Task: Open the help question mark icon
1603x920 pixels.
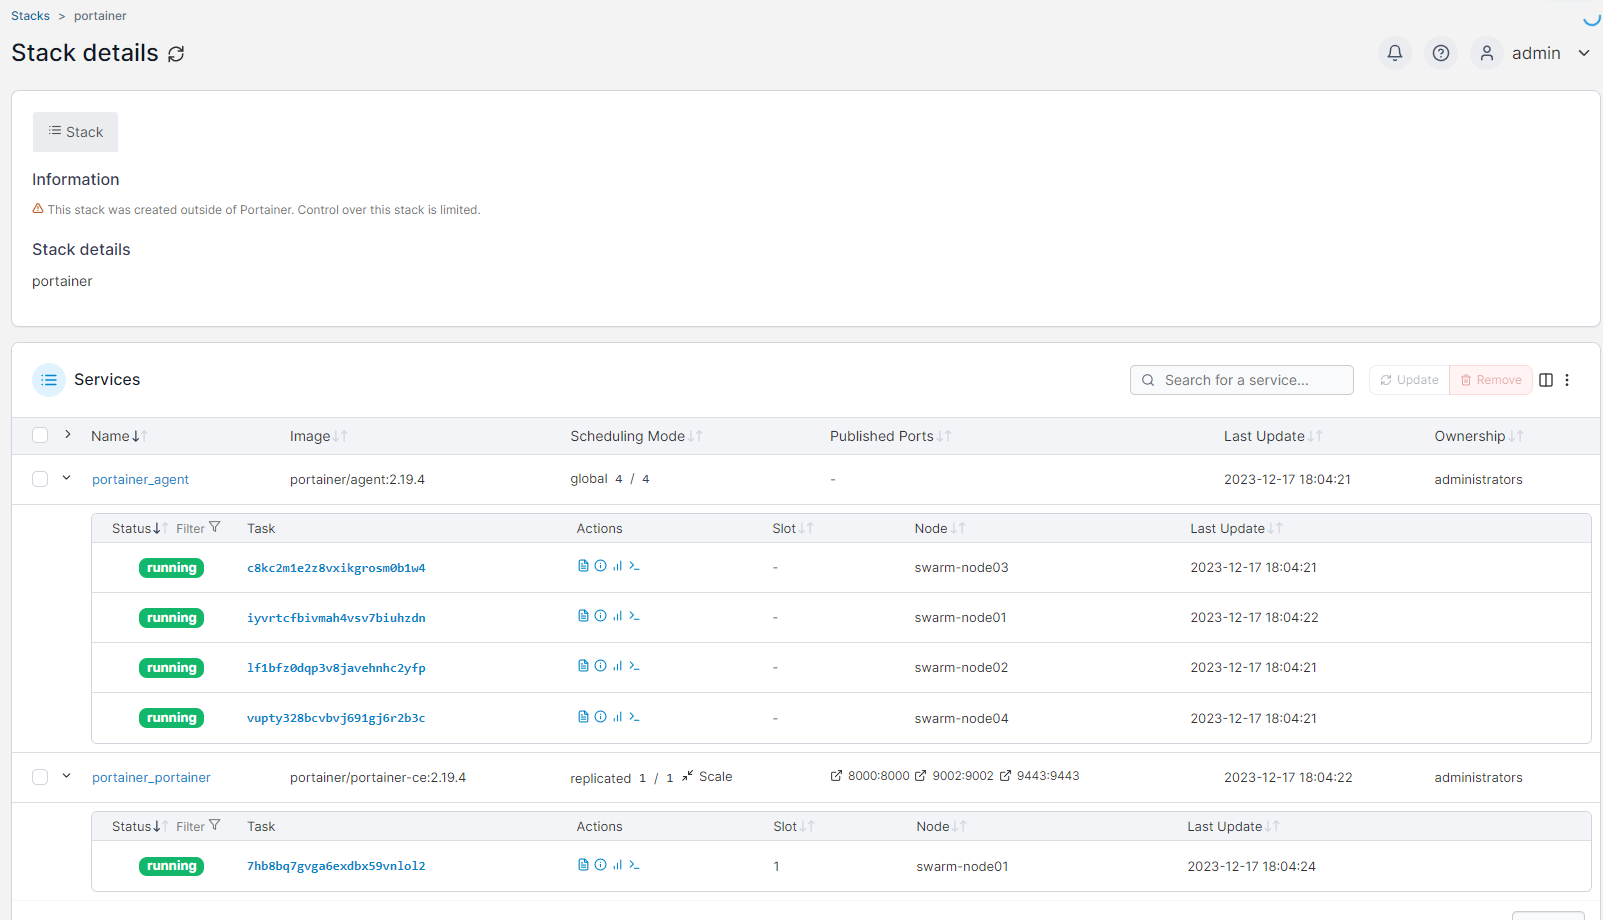Action: 1440,53
